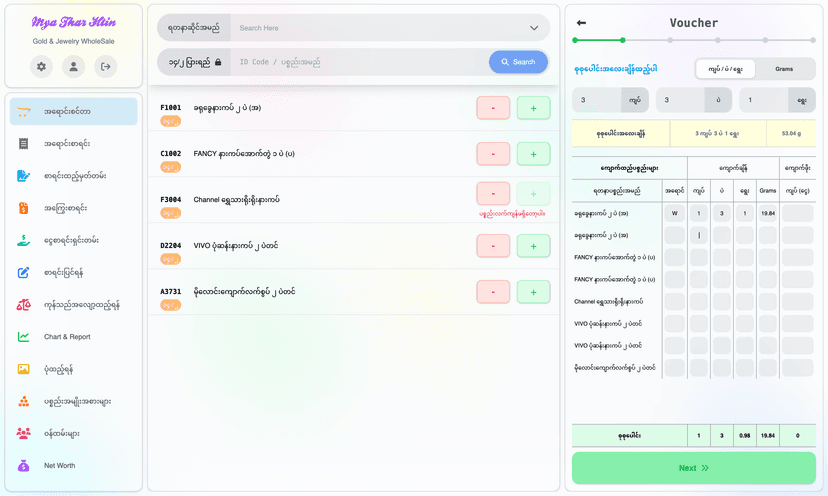
Task: Click the kyat total weight input showing 3
Action: coord(597,100)
